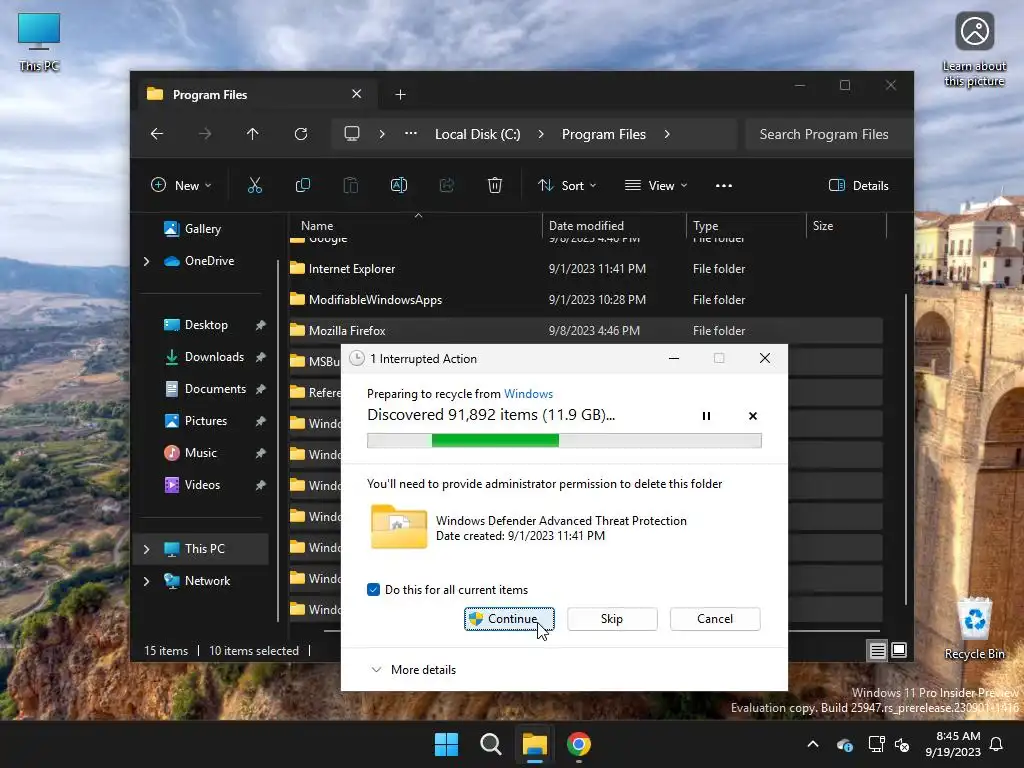The image size is (1024, 768).
Task: Click the Copy icon in toolbar
Action: [302, 185]
